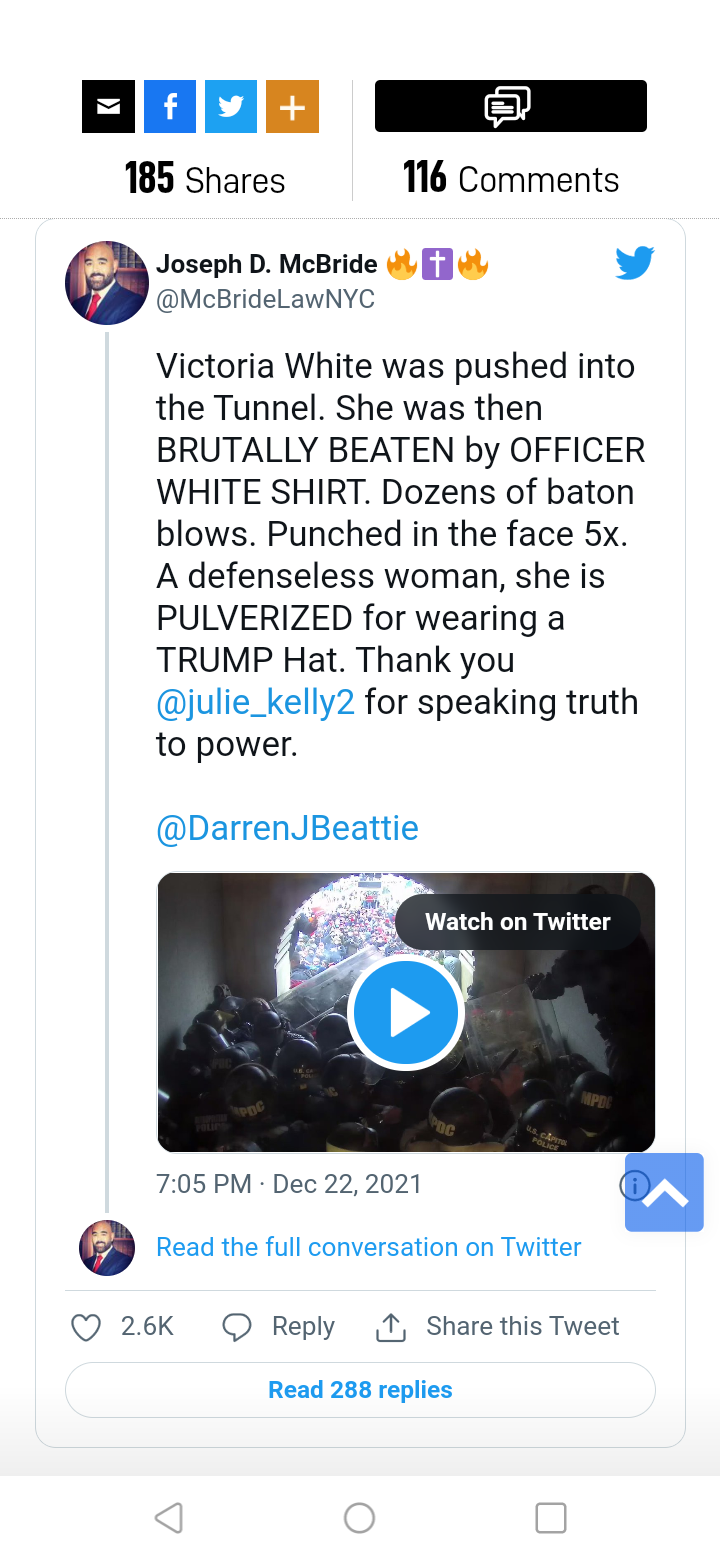This screenshot has height=1560, width=720.
Task: Open more sharing options plus icon
Action: pos(292,106)
